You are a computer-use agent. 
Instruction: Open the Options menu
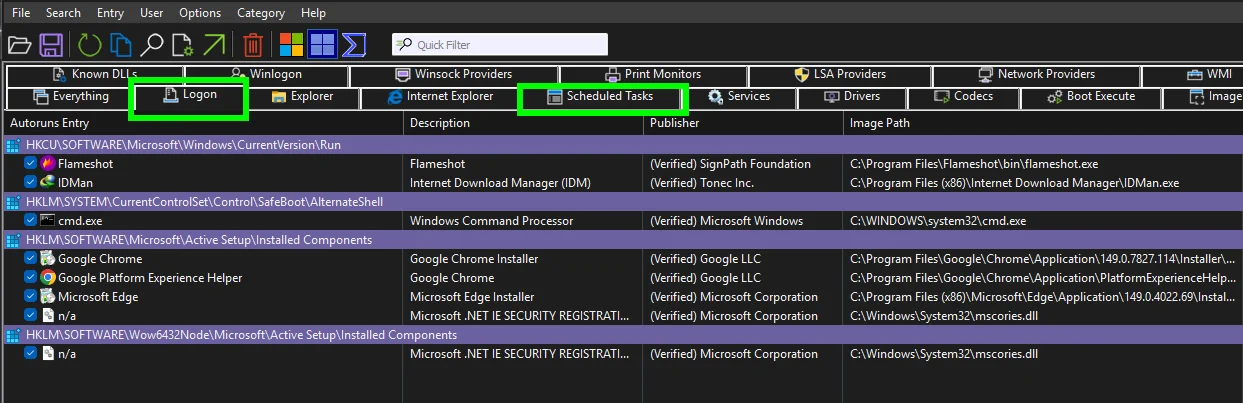click(x=200, y=13)
